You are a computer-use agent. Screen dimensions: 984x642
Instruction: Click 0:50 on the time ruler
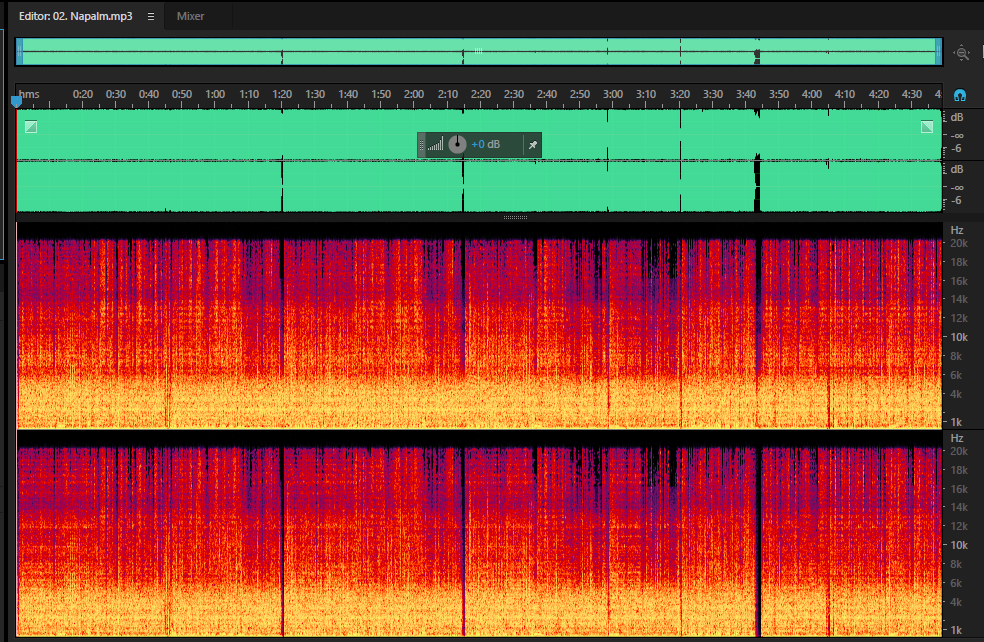182,94
